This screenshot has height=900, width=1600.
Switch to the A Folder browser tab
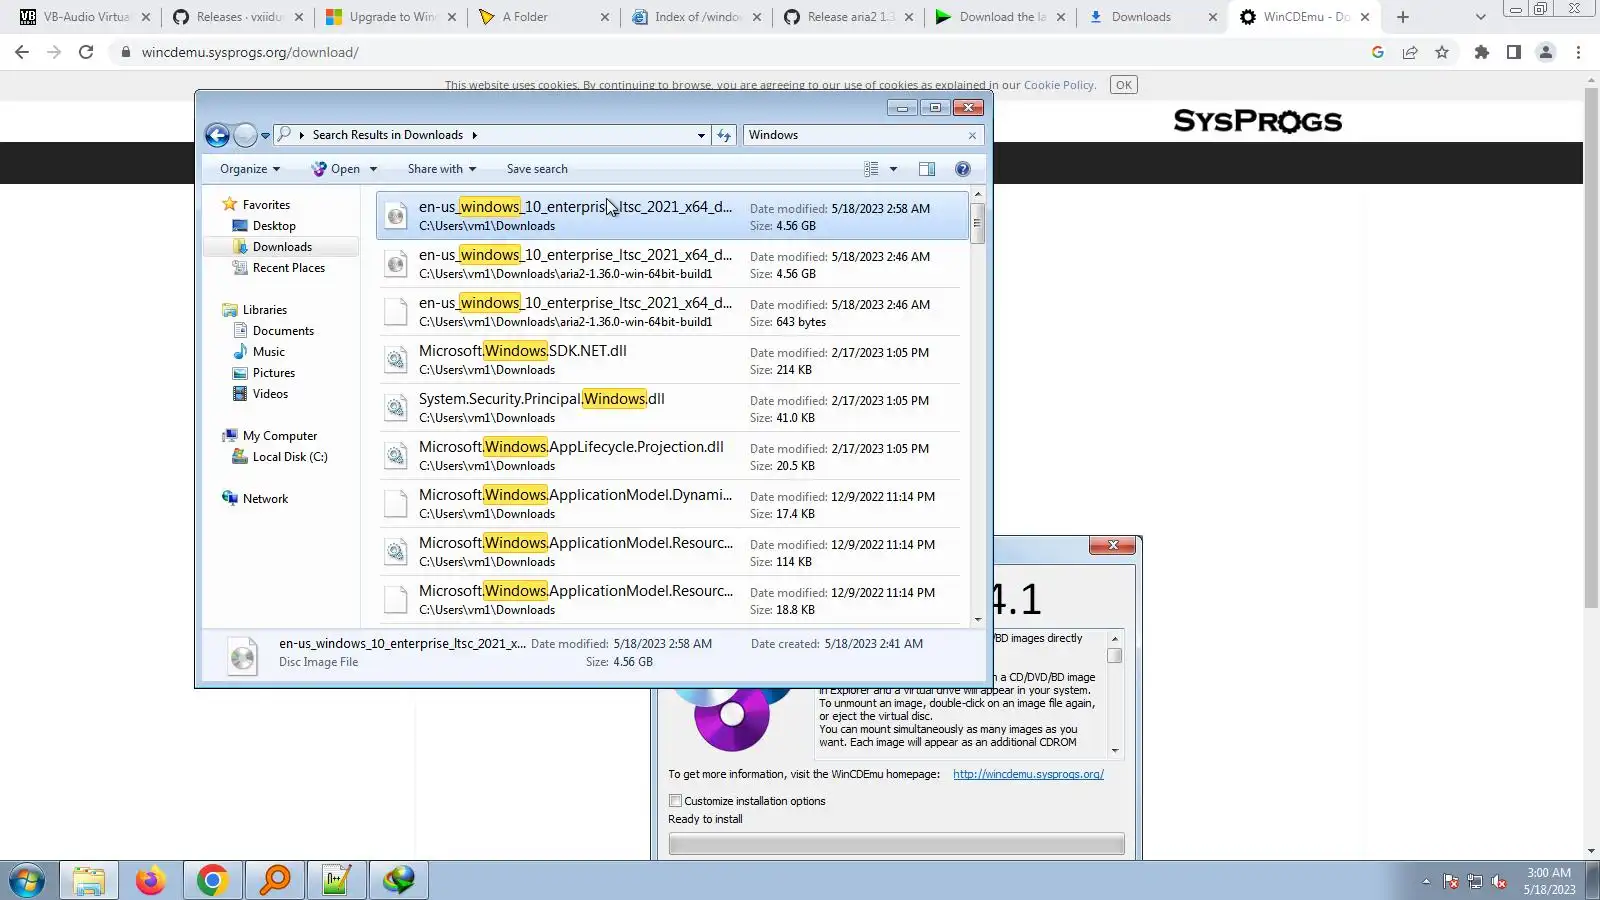pos(544,17)
